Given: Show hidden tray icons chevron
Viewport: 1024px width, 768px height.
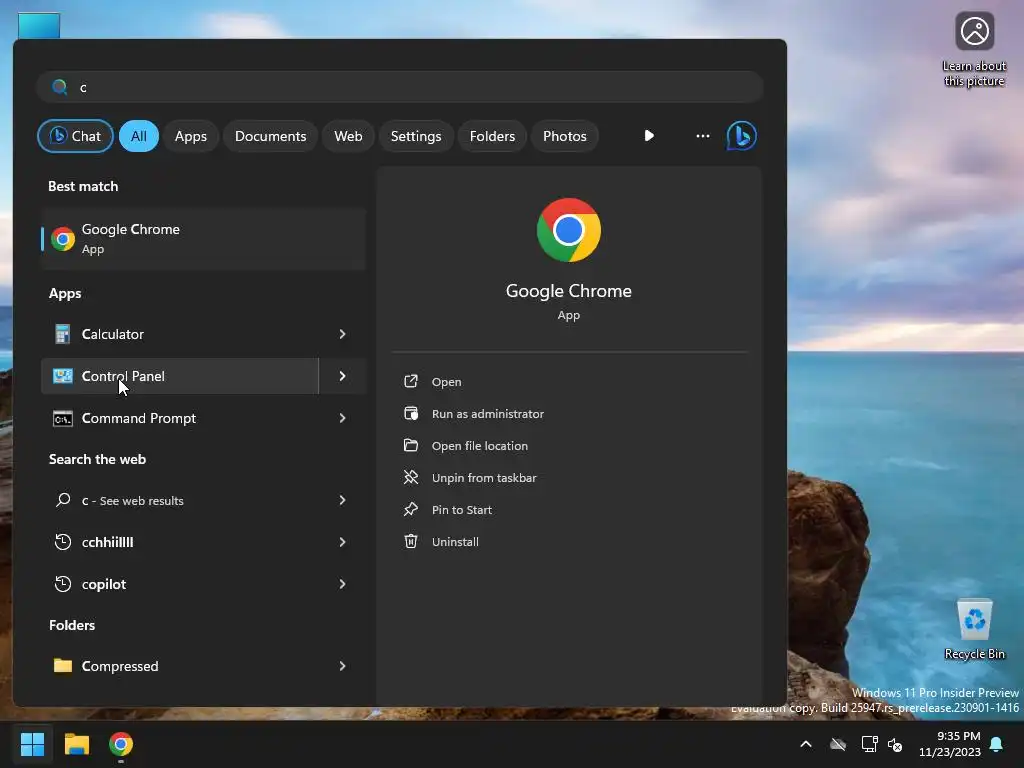Looking at the screenshot, I should tap(806, 744).
